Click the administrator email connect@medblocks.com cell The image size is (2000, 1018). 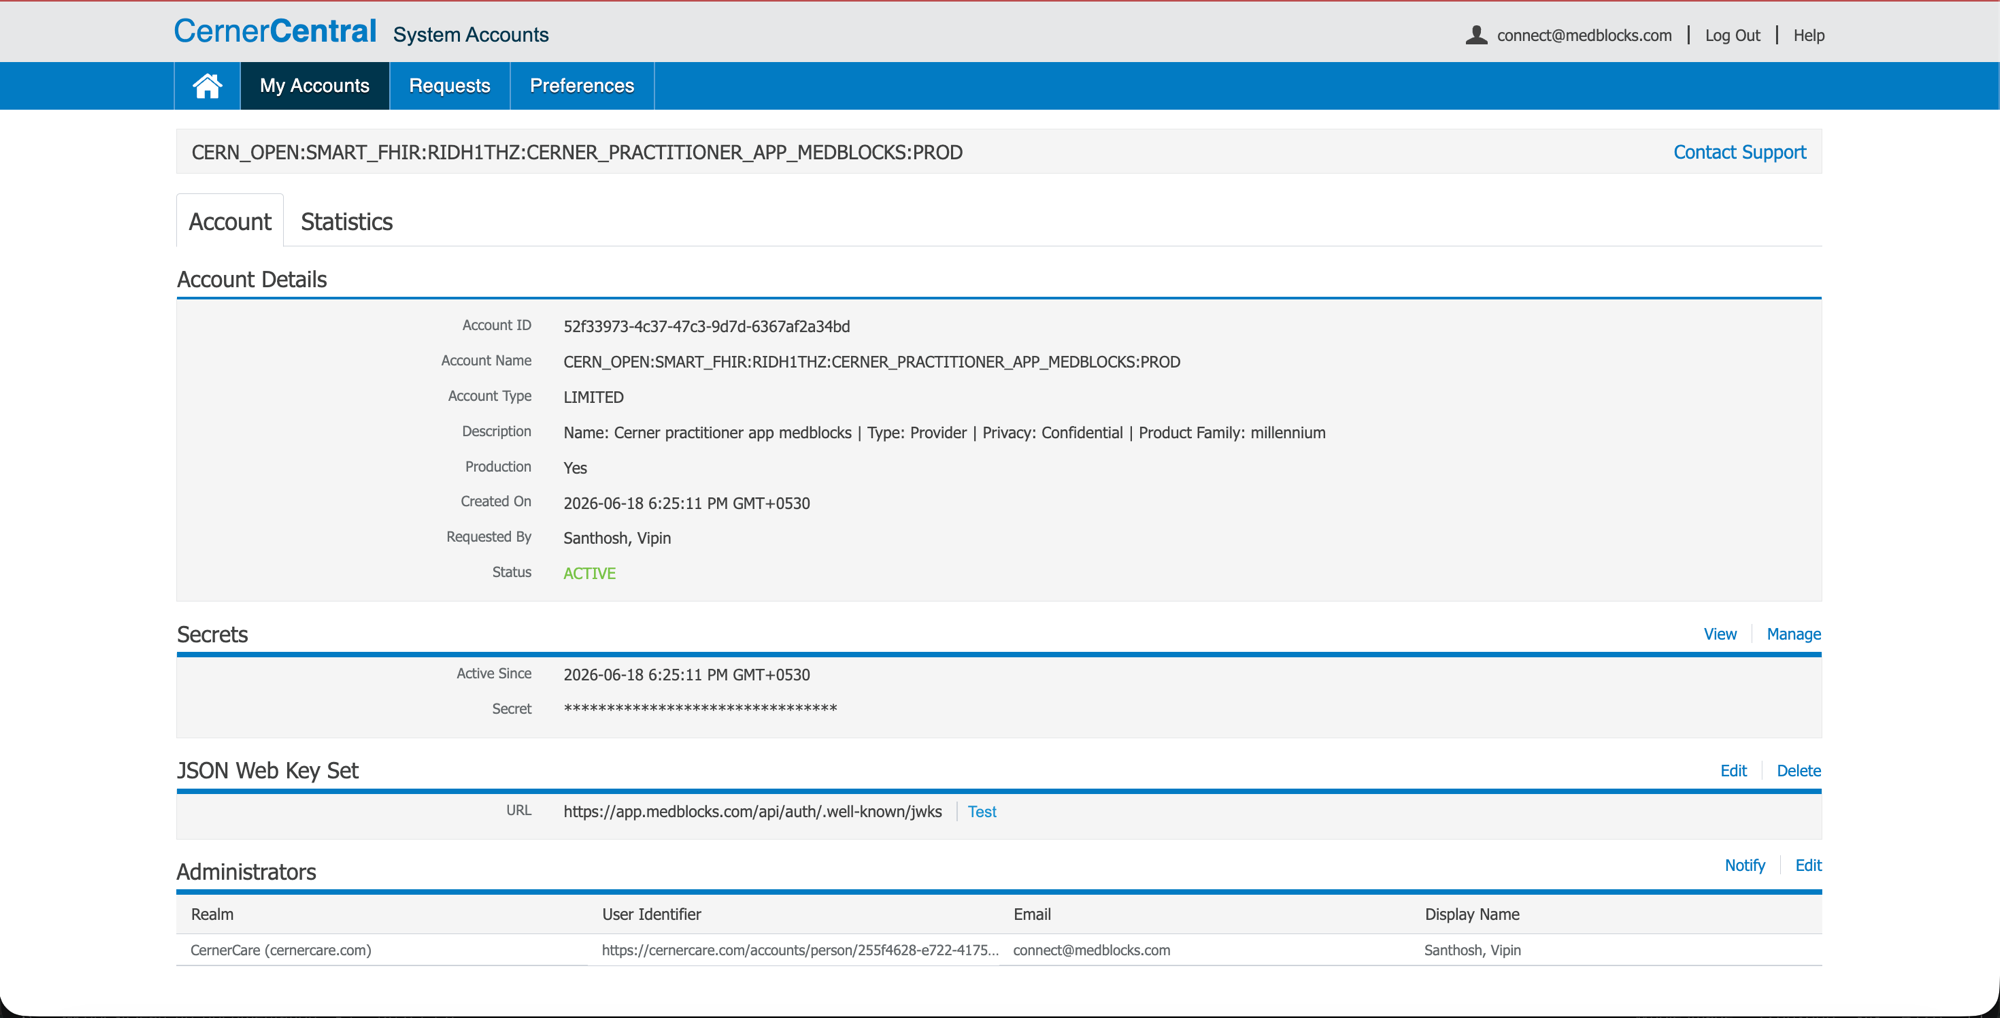(x=1091, y=950)
